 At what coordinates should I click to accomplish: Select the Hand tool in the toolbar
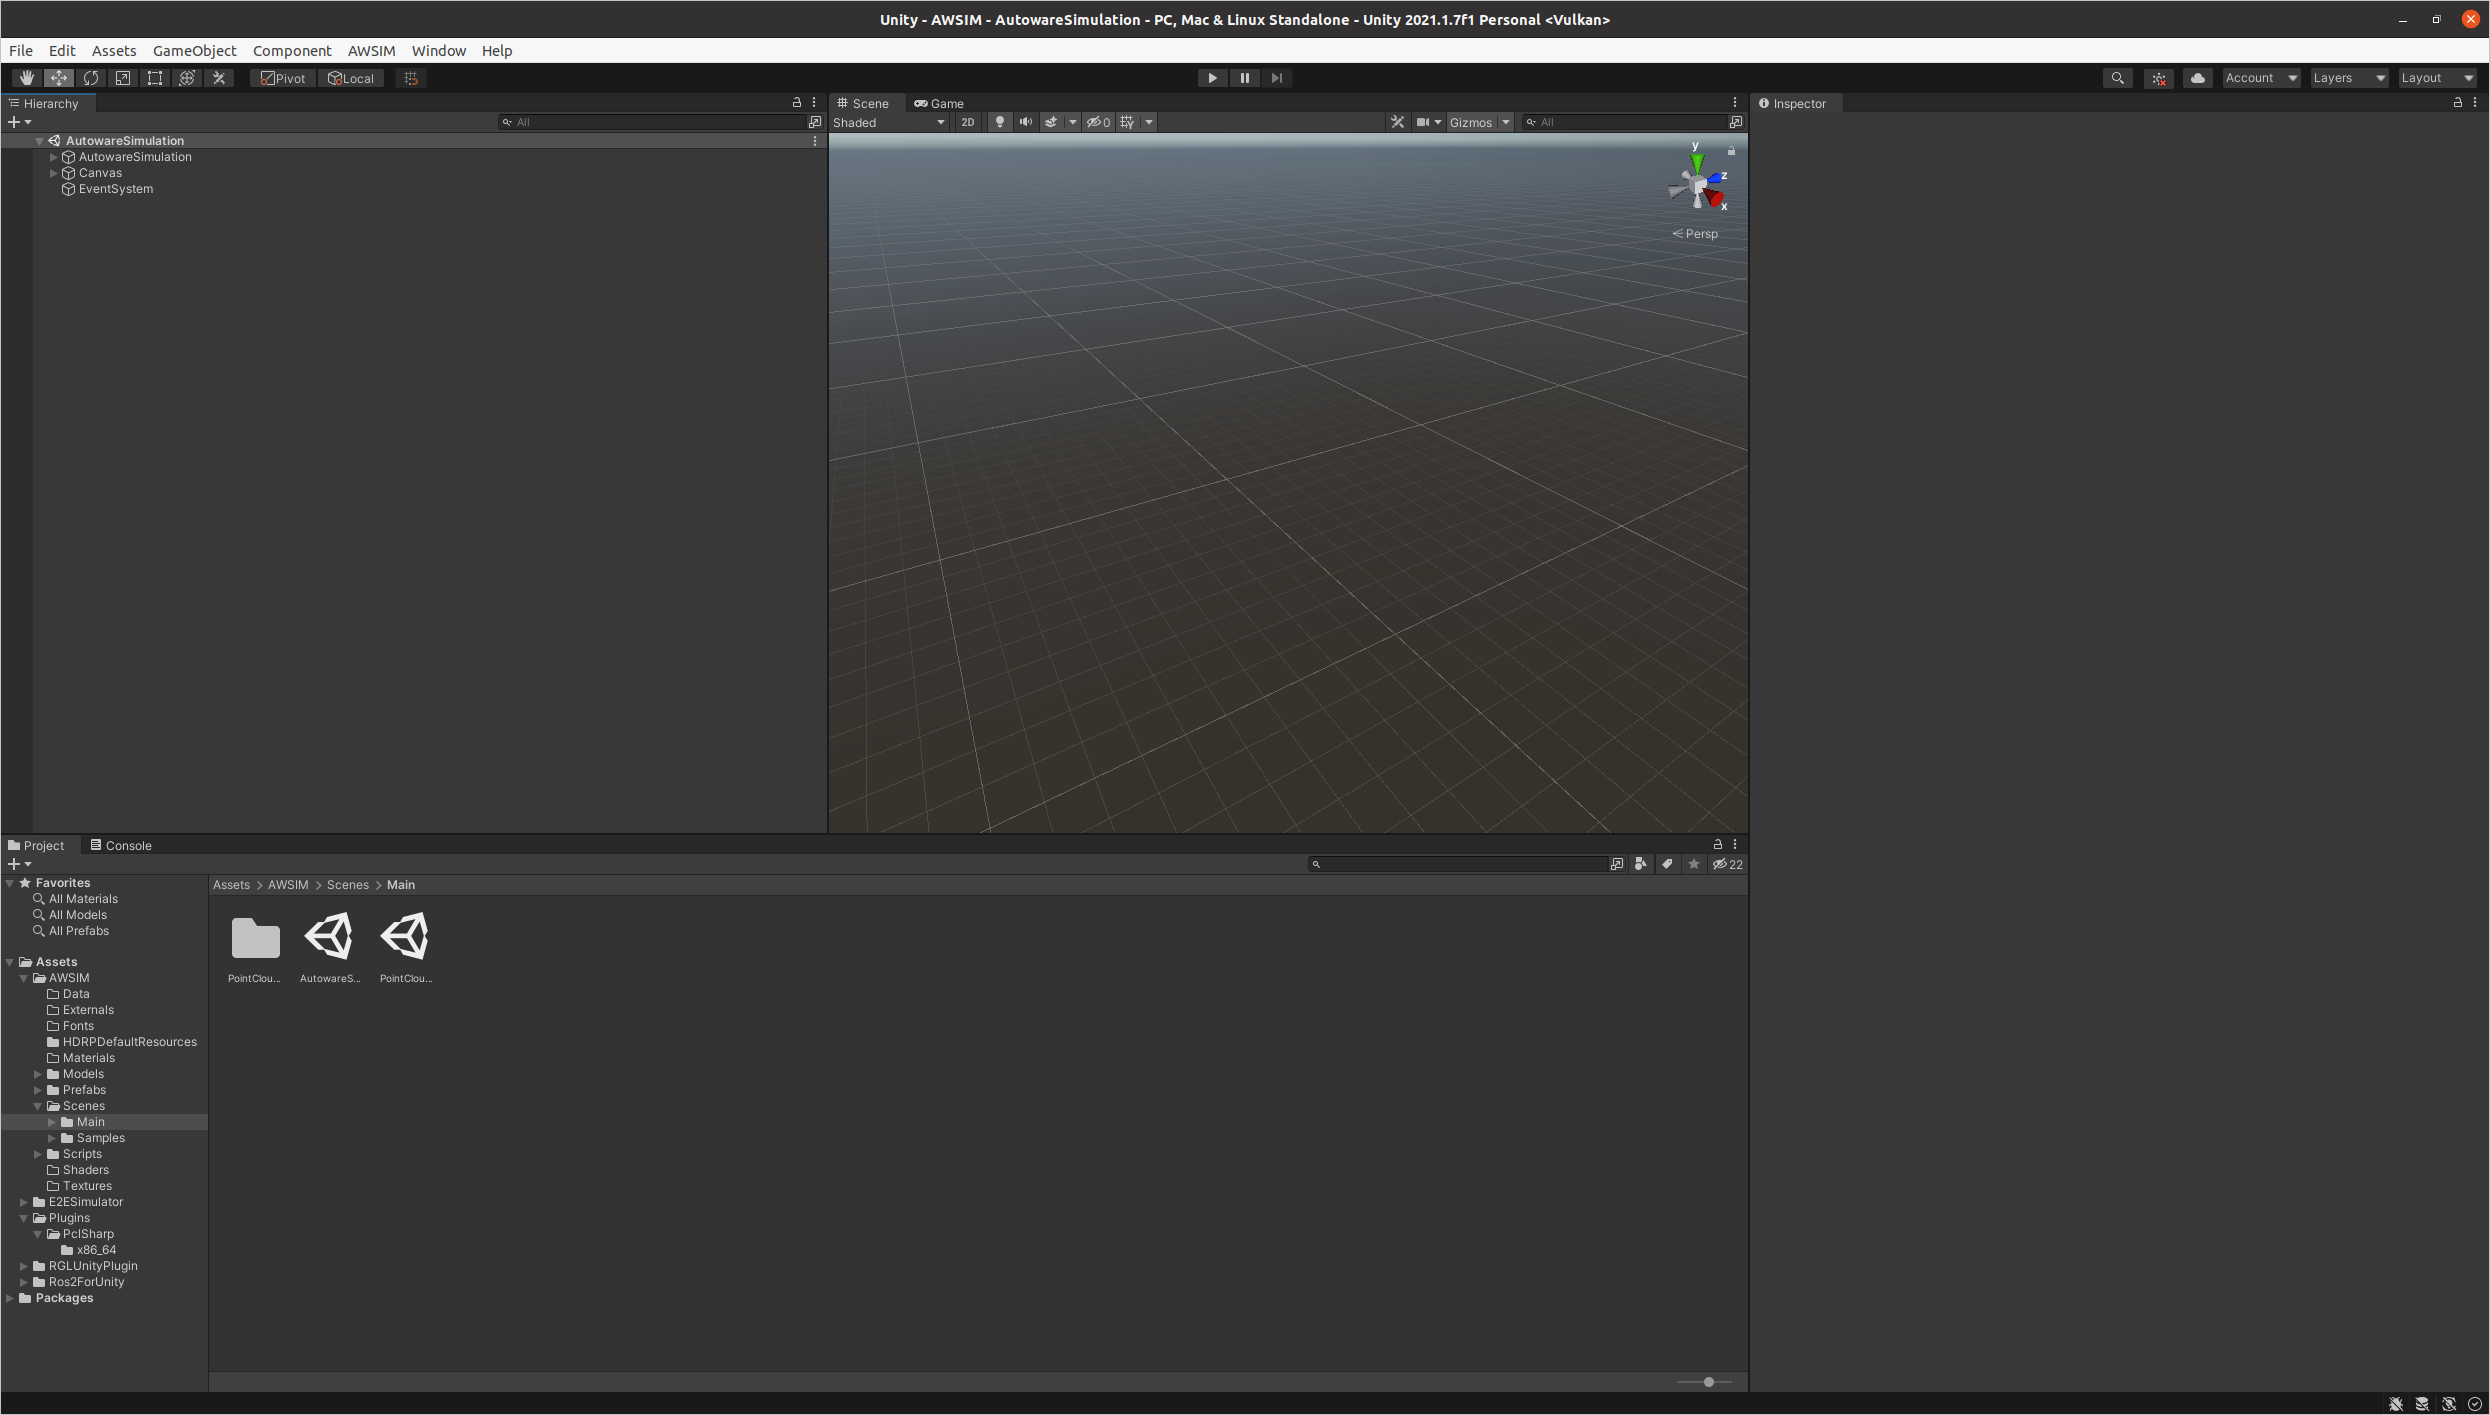click(26, 77)
